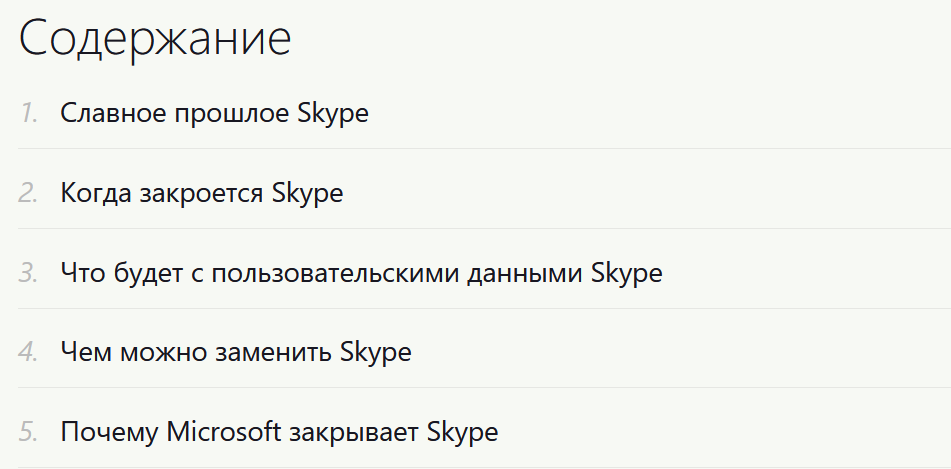Click the word 'Славное' in first item
This screenshot has height=469, width=951.
113,113
